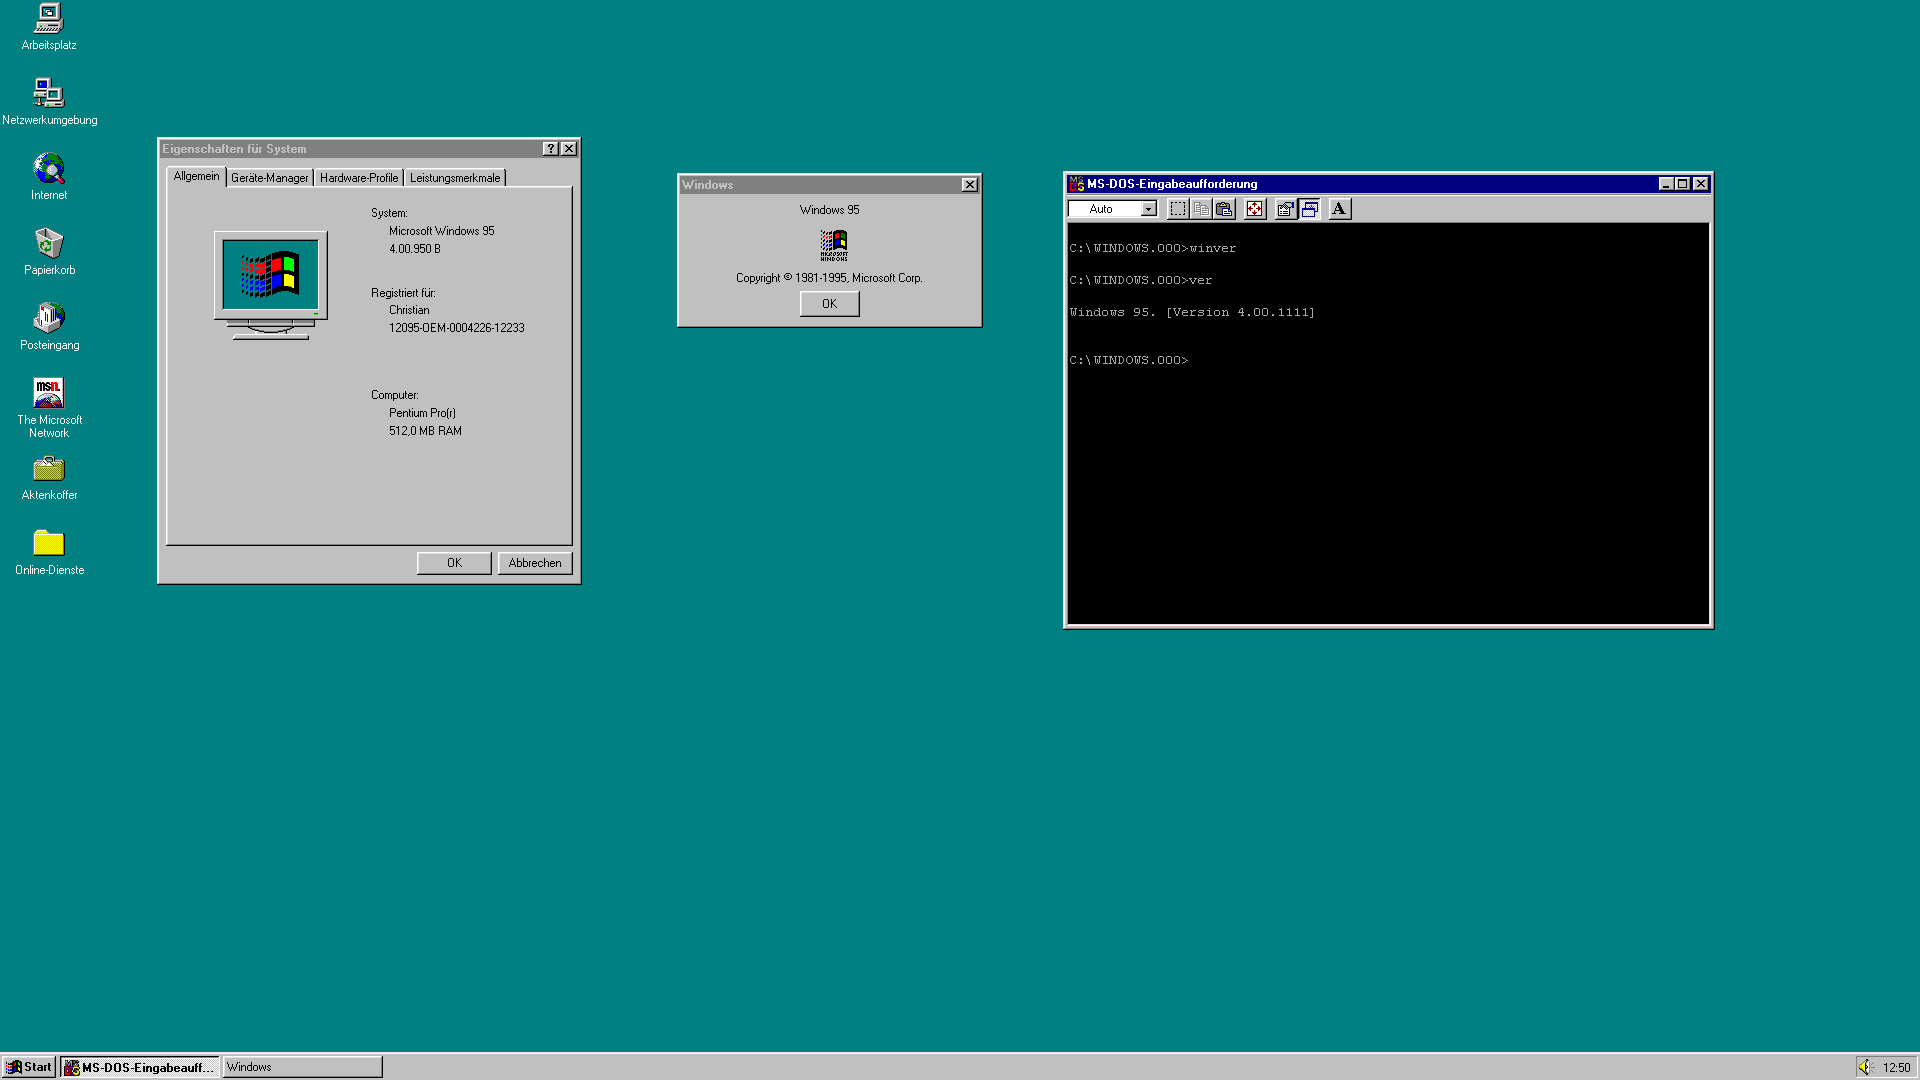The height and width of the screenshot is (1080, 1920).
Task: Click OK in the Windows about dialog
Action: 829,304
